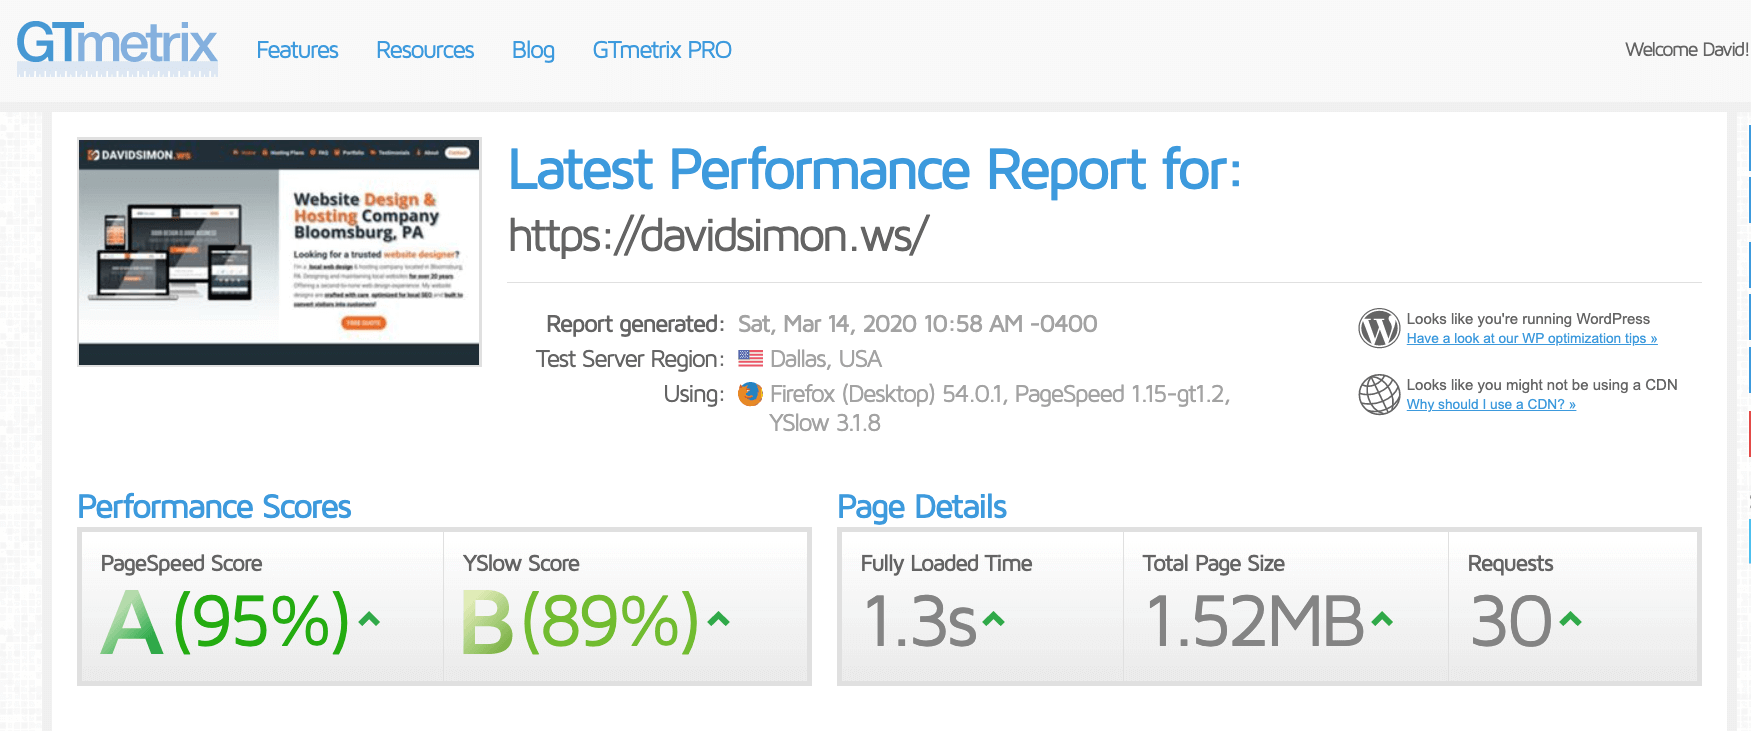
Task: Click the Fully Loaded Time arrow
Action: (993, 620)
